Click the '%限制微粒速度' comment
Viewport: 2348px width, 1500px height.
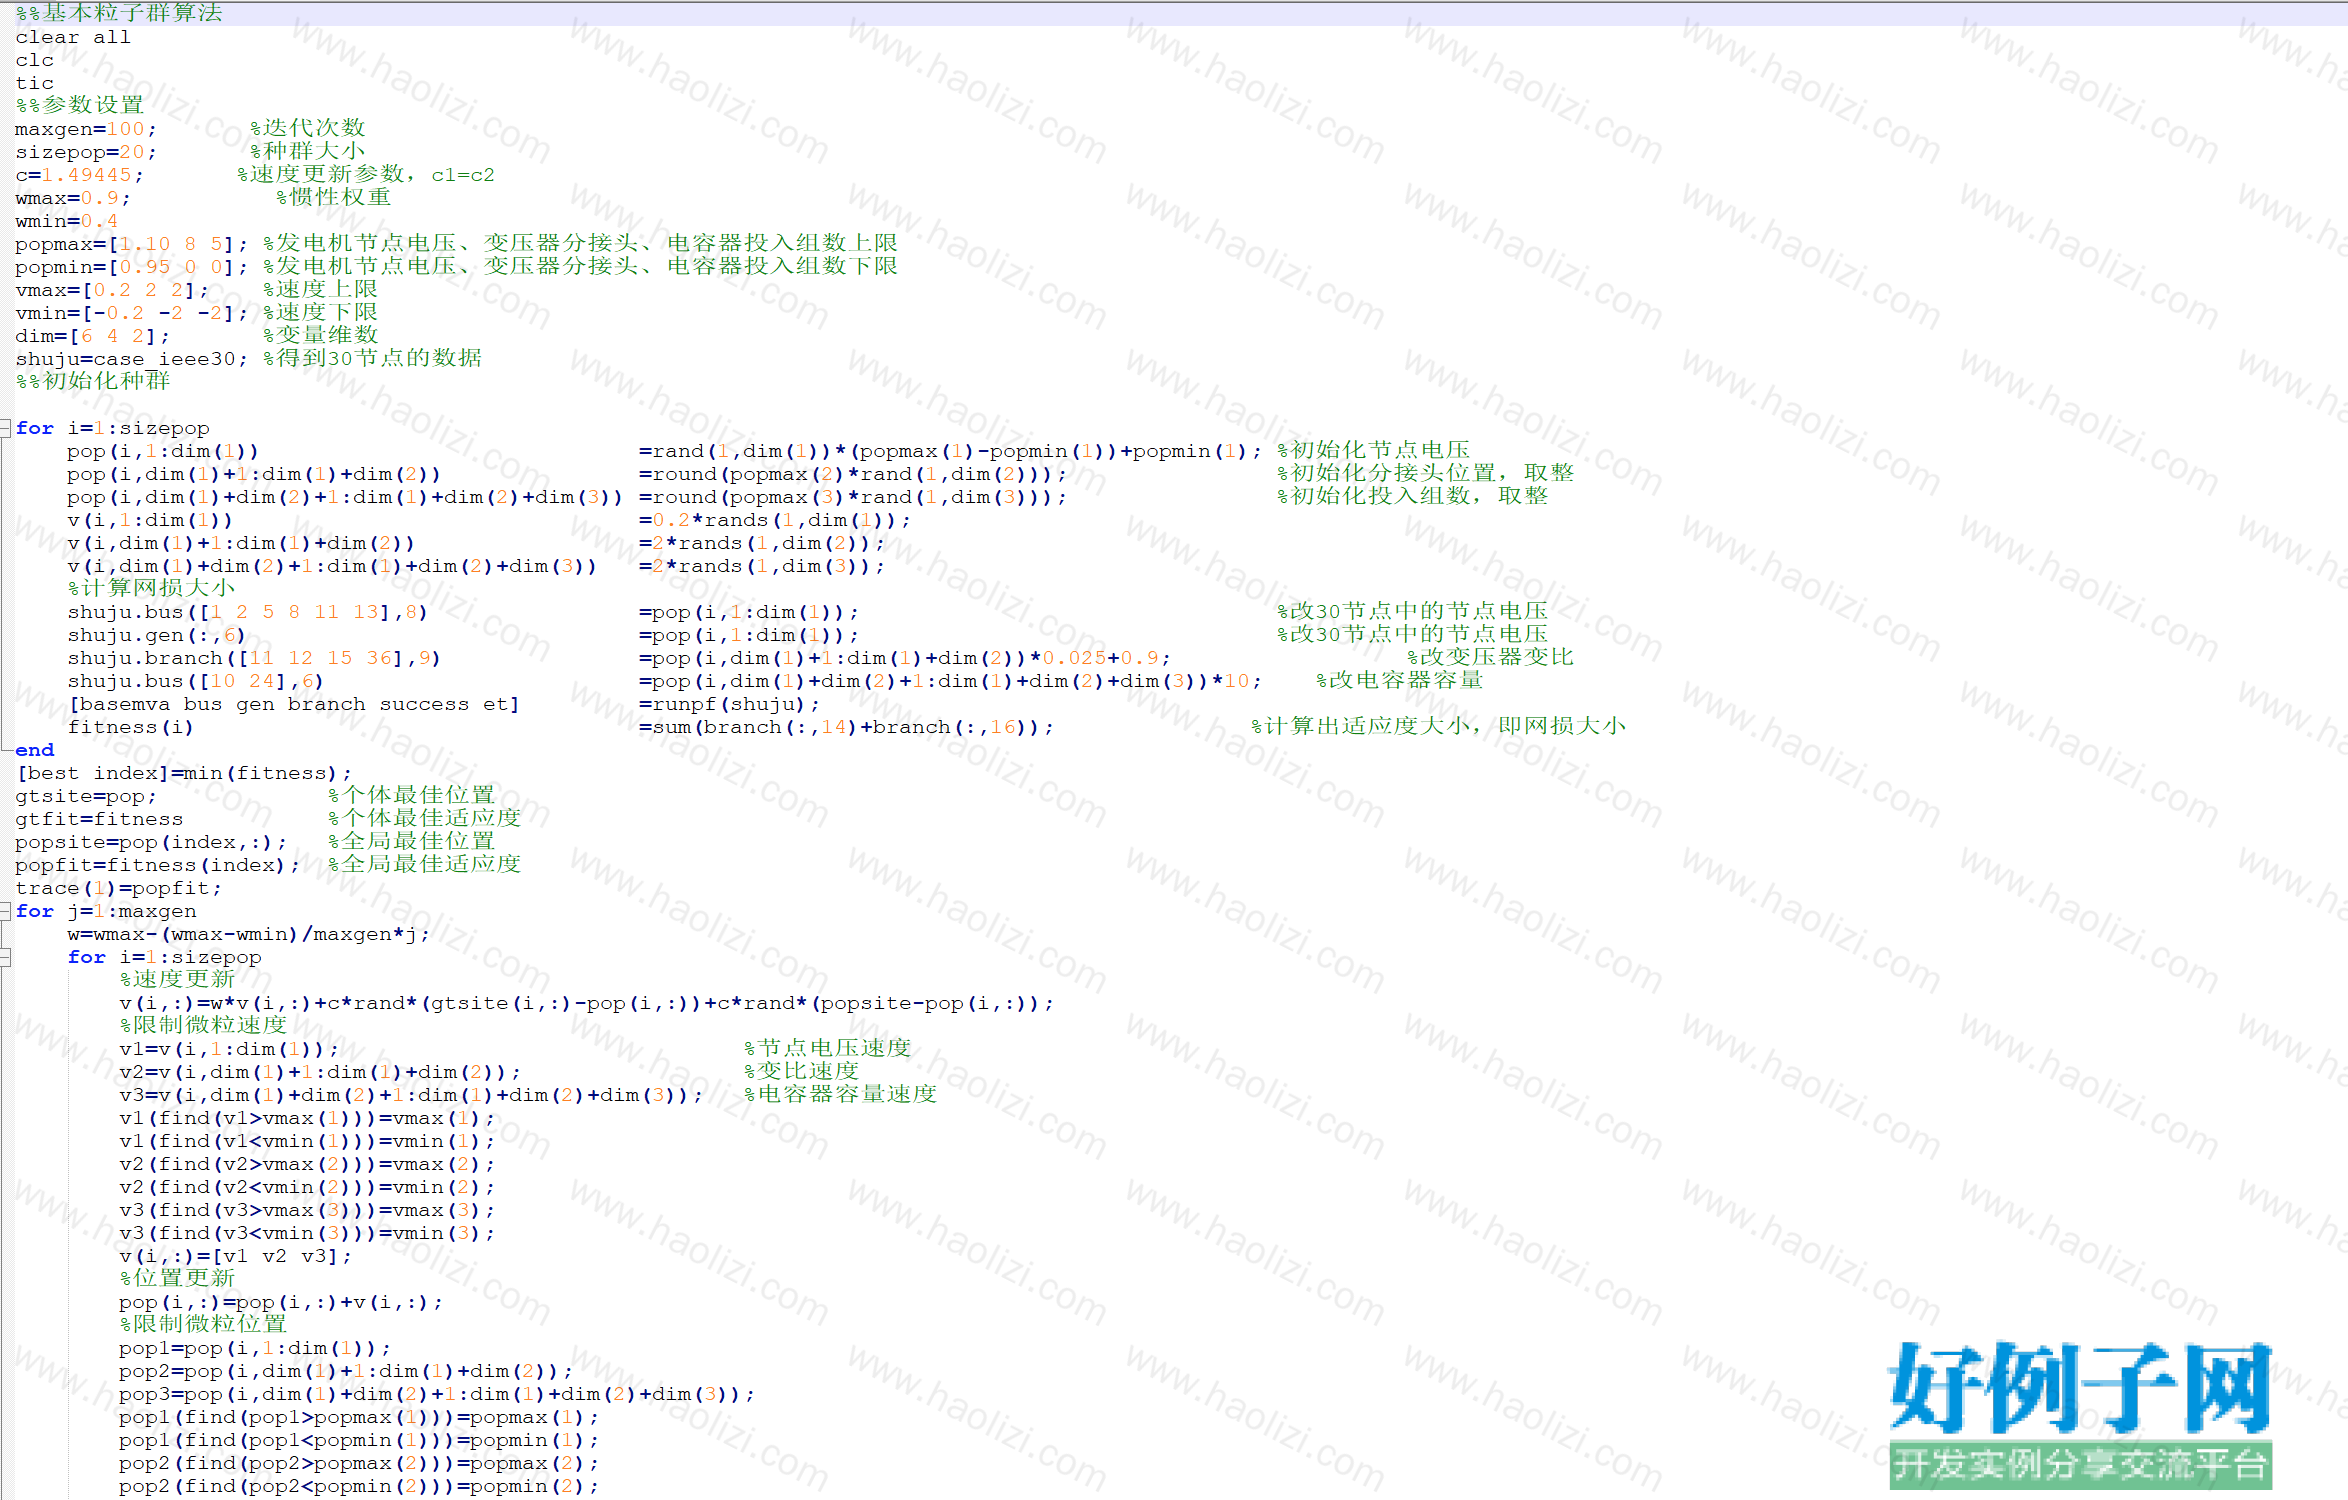tap(203, 1025)
